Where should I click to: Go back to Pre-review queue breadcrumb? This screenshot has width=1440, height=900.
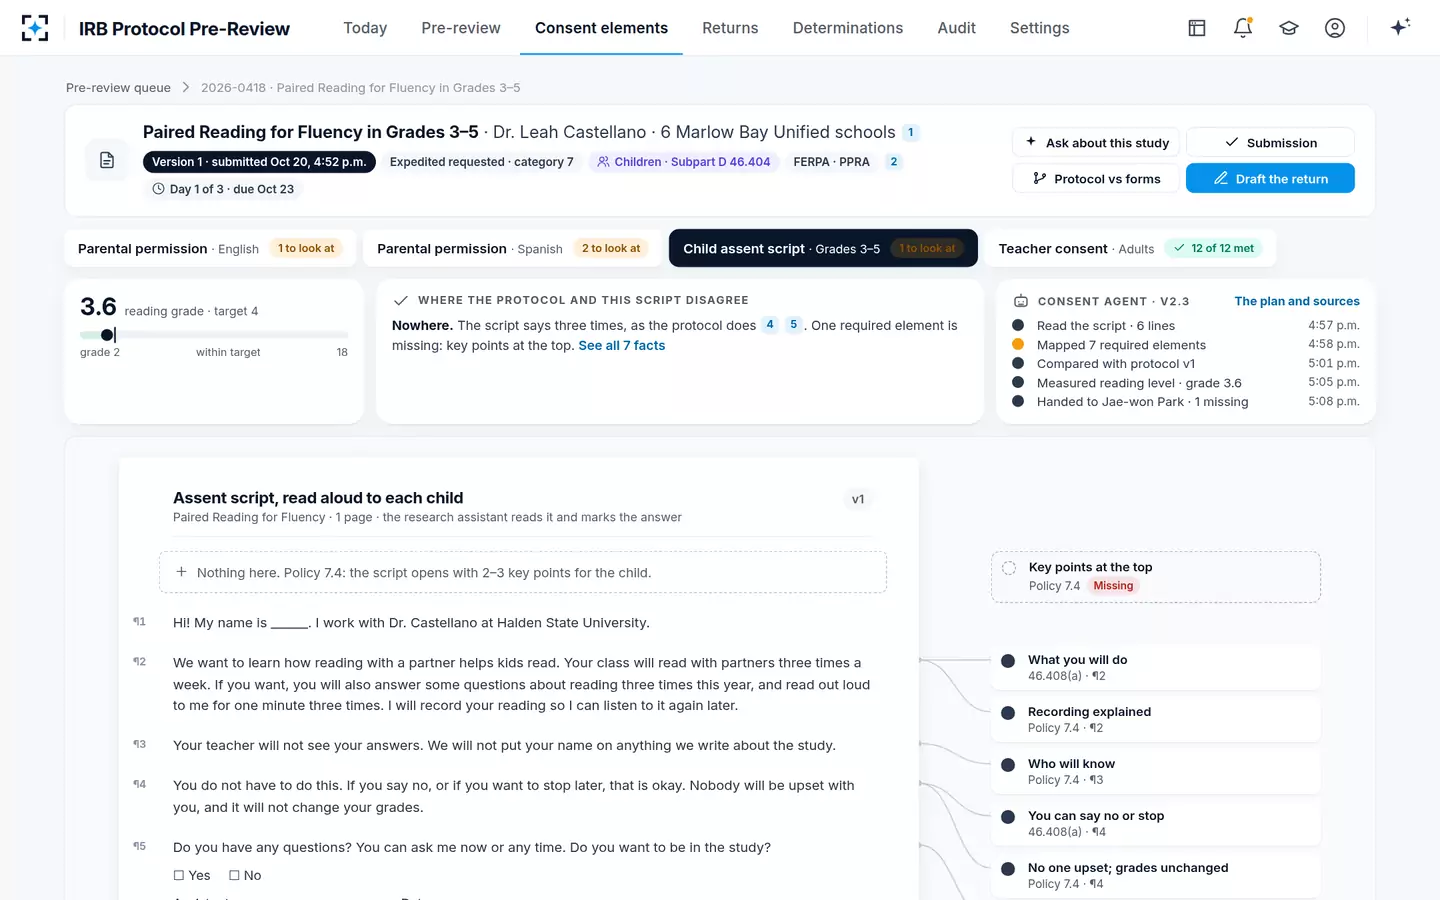coord(118,88)
